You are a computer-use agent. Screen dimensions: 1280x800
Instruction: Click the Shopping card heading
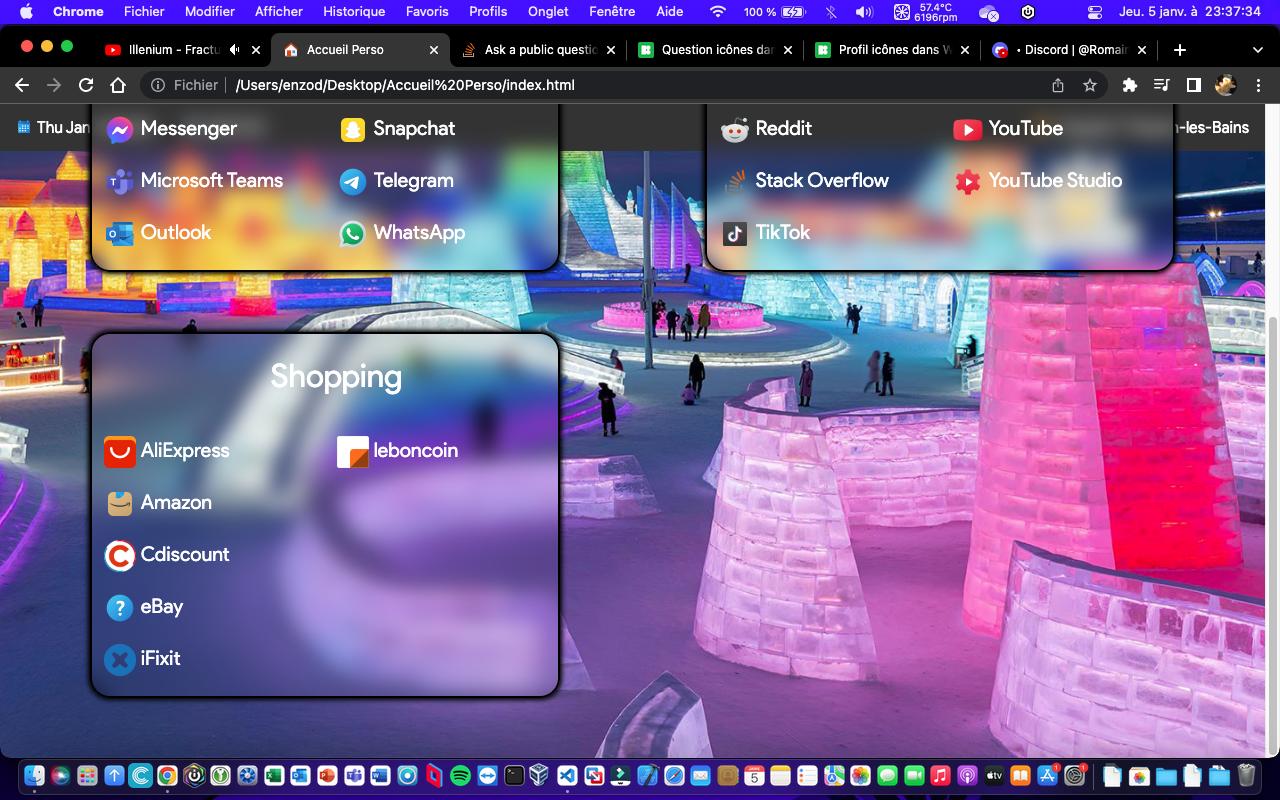coord(336,377)
